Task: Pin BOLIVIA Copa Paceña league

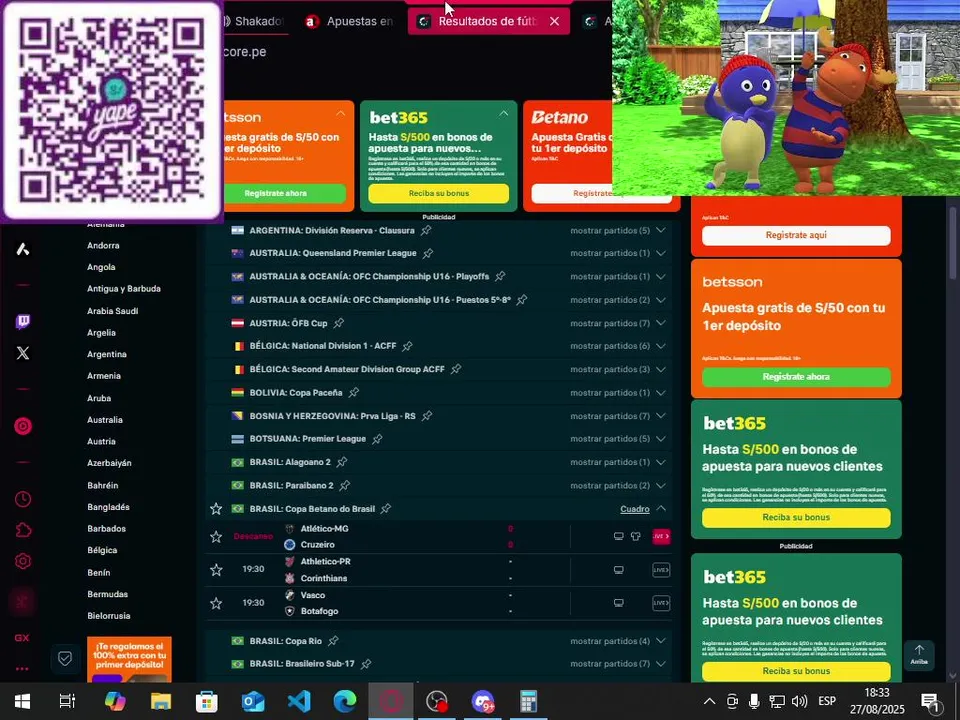Action: point(354,392)
